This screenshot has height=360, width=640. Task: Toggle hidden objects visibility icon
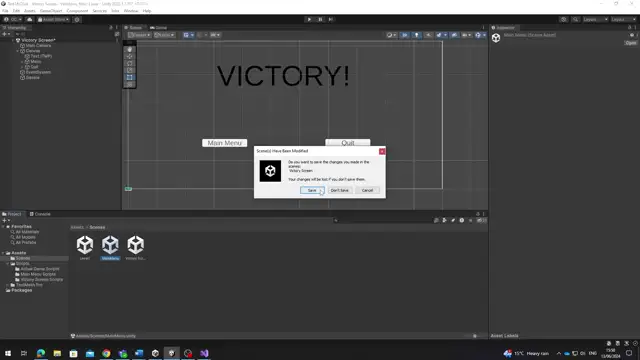tap(454, 35)
